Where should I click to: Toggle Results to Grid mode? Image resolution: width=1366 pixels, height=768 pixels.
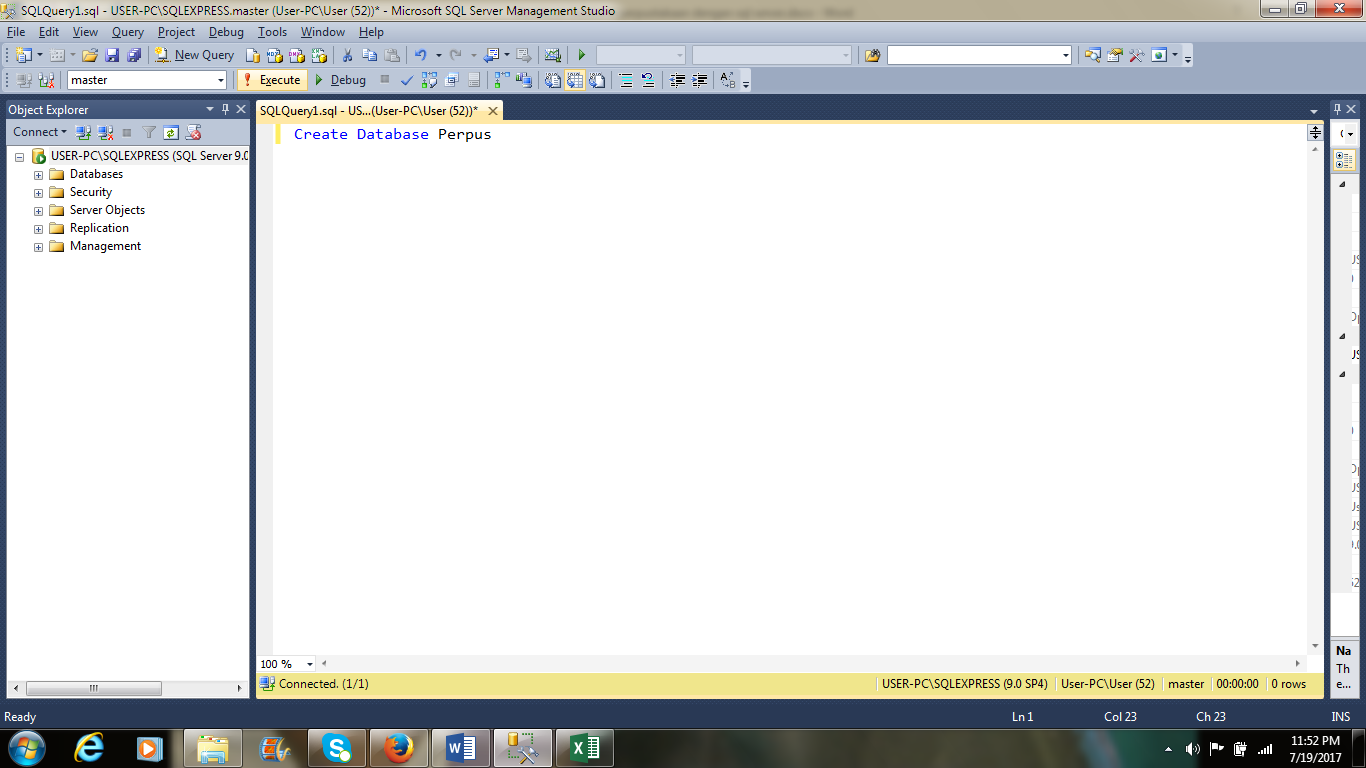pyautogui.click(x=574, y=80)
